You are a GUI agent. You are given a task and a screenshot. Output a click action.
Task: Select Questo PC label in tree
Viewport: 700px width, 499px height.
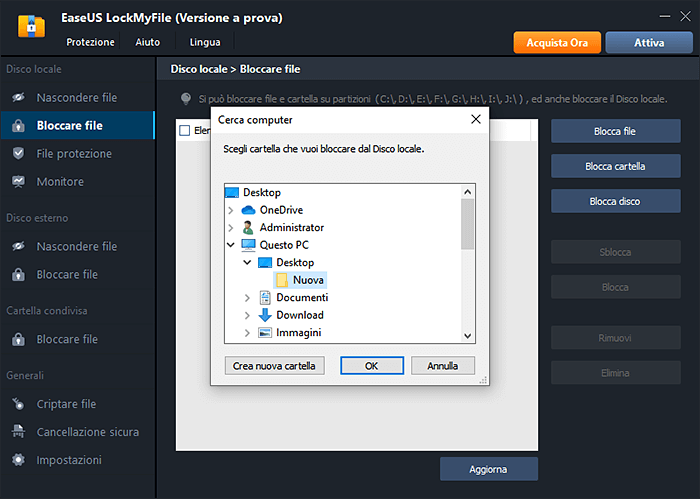(x=284, y=245)
